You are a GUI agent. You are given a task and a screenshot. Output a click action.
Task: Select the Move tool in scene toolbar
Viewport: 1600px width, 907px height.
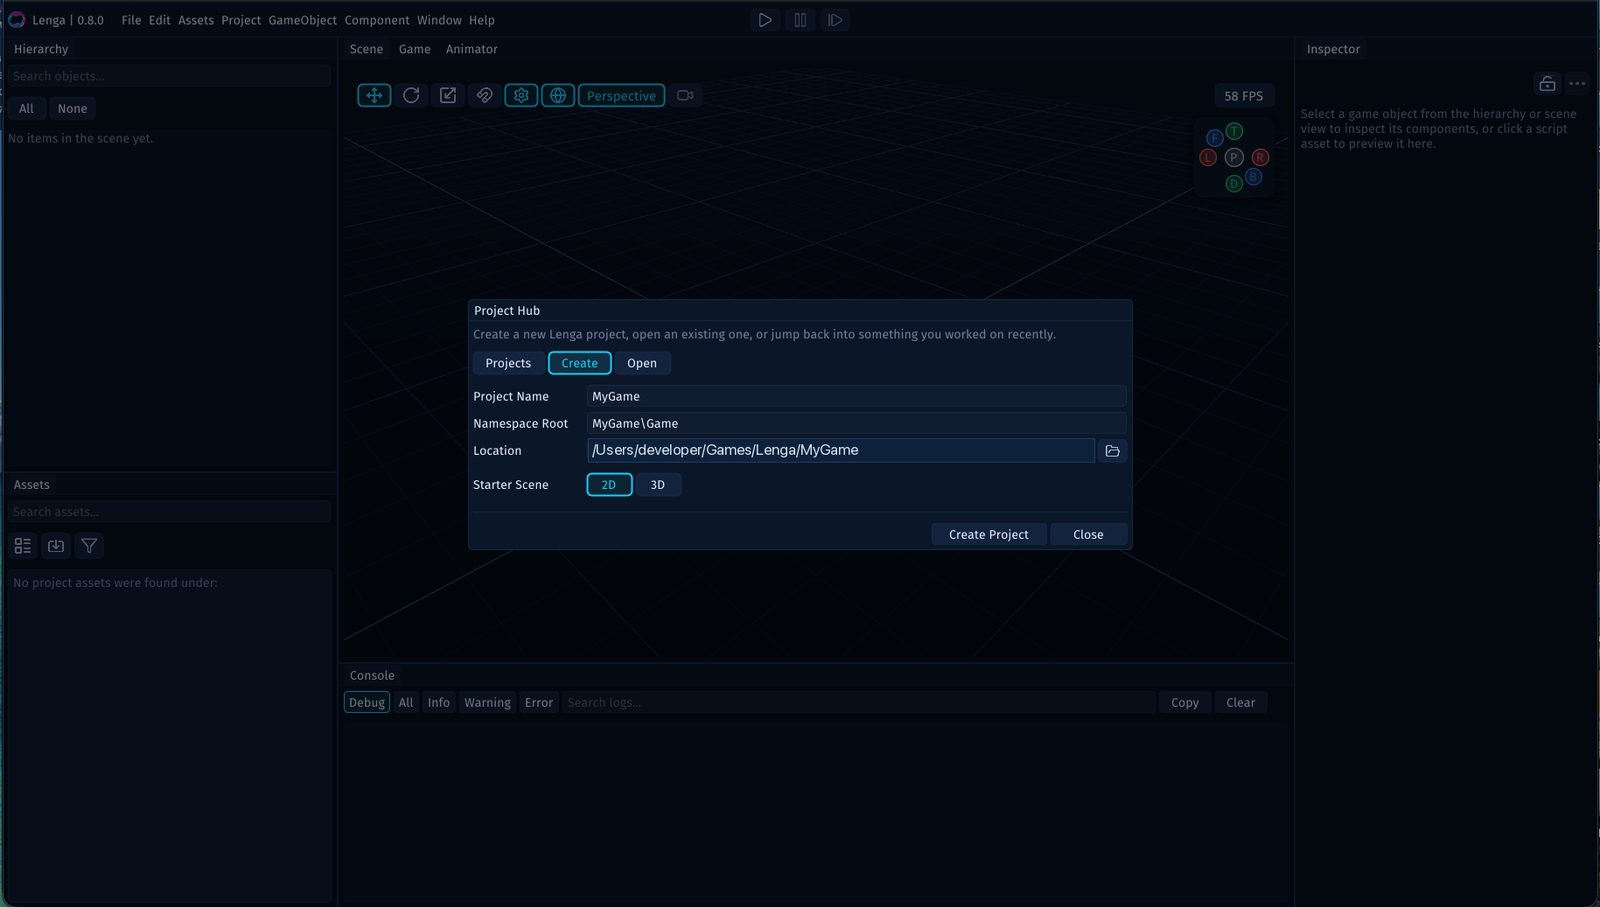tap(374, 95)
